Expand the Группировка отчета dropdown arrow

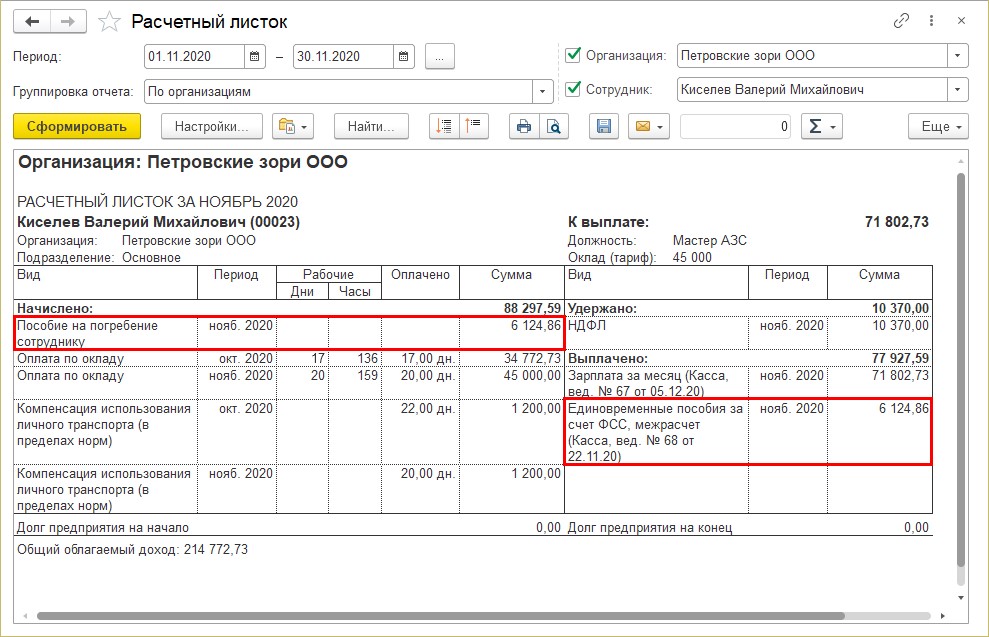tap(542, 91)
